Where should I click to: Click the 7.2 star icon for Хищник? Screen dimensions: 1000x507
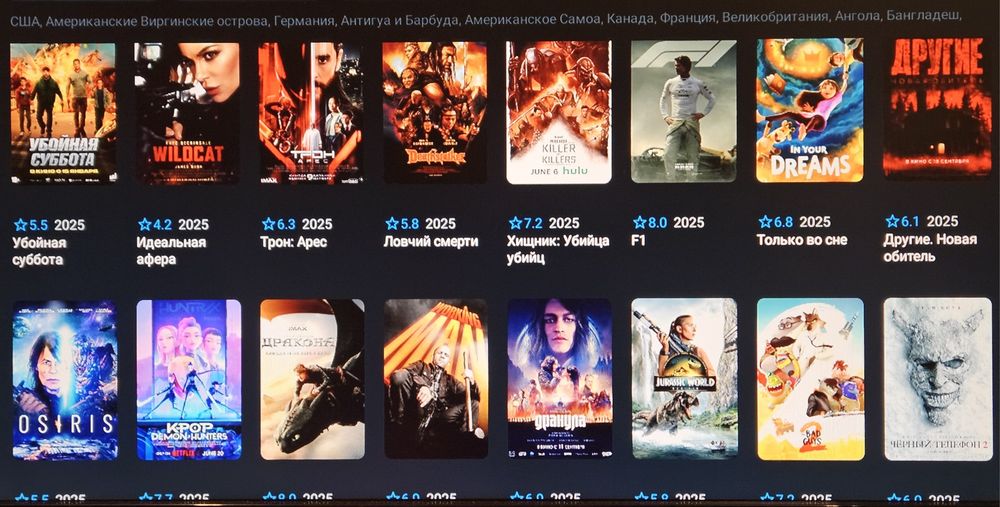tap(515, 223)
